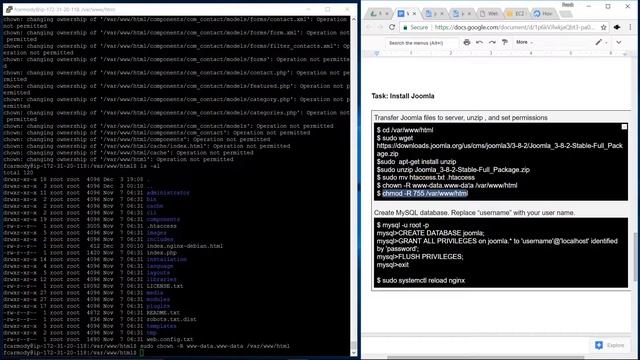
Task: Redo the last edit in Docs
Action: click(x=492, y=42)
